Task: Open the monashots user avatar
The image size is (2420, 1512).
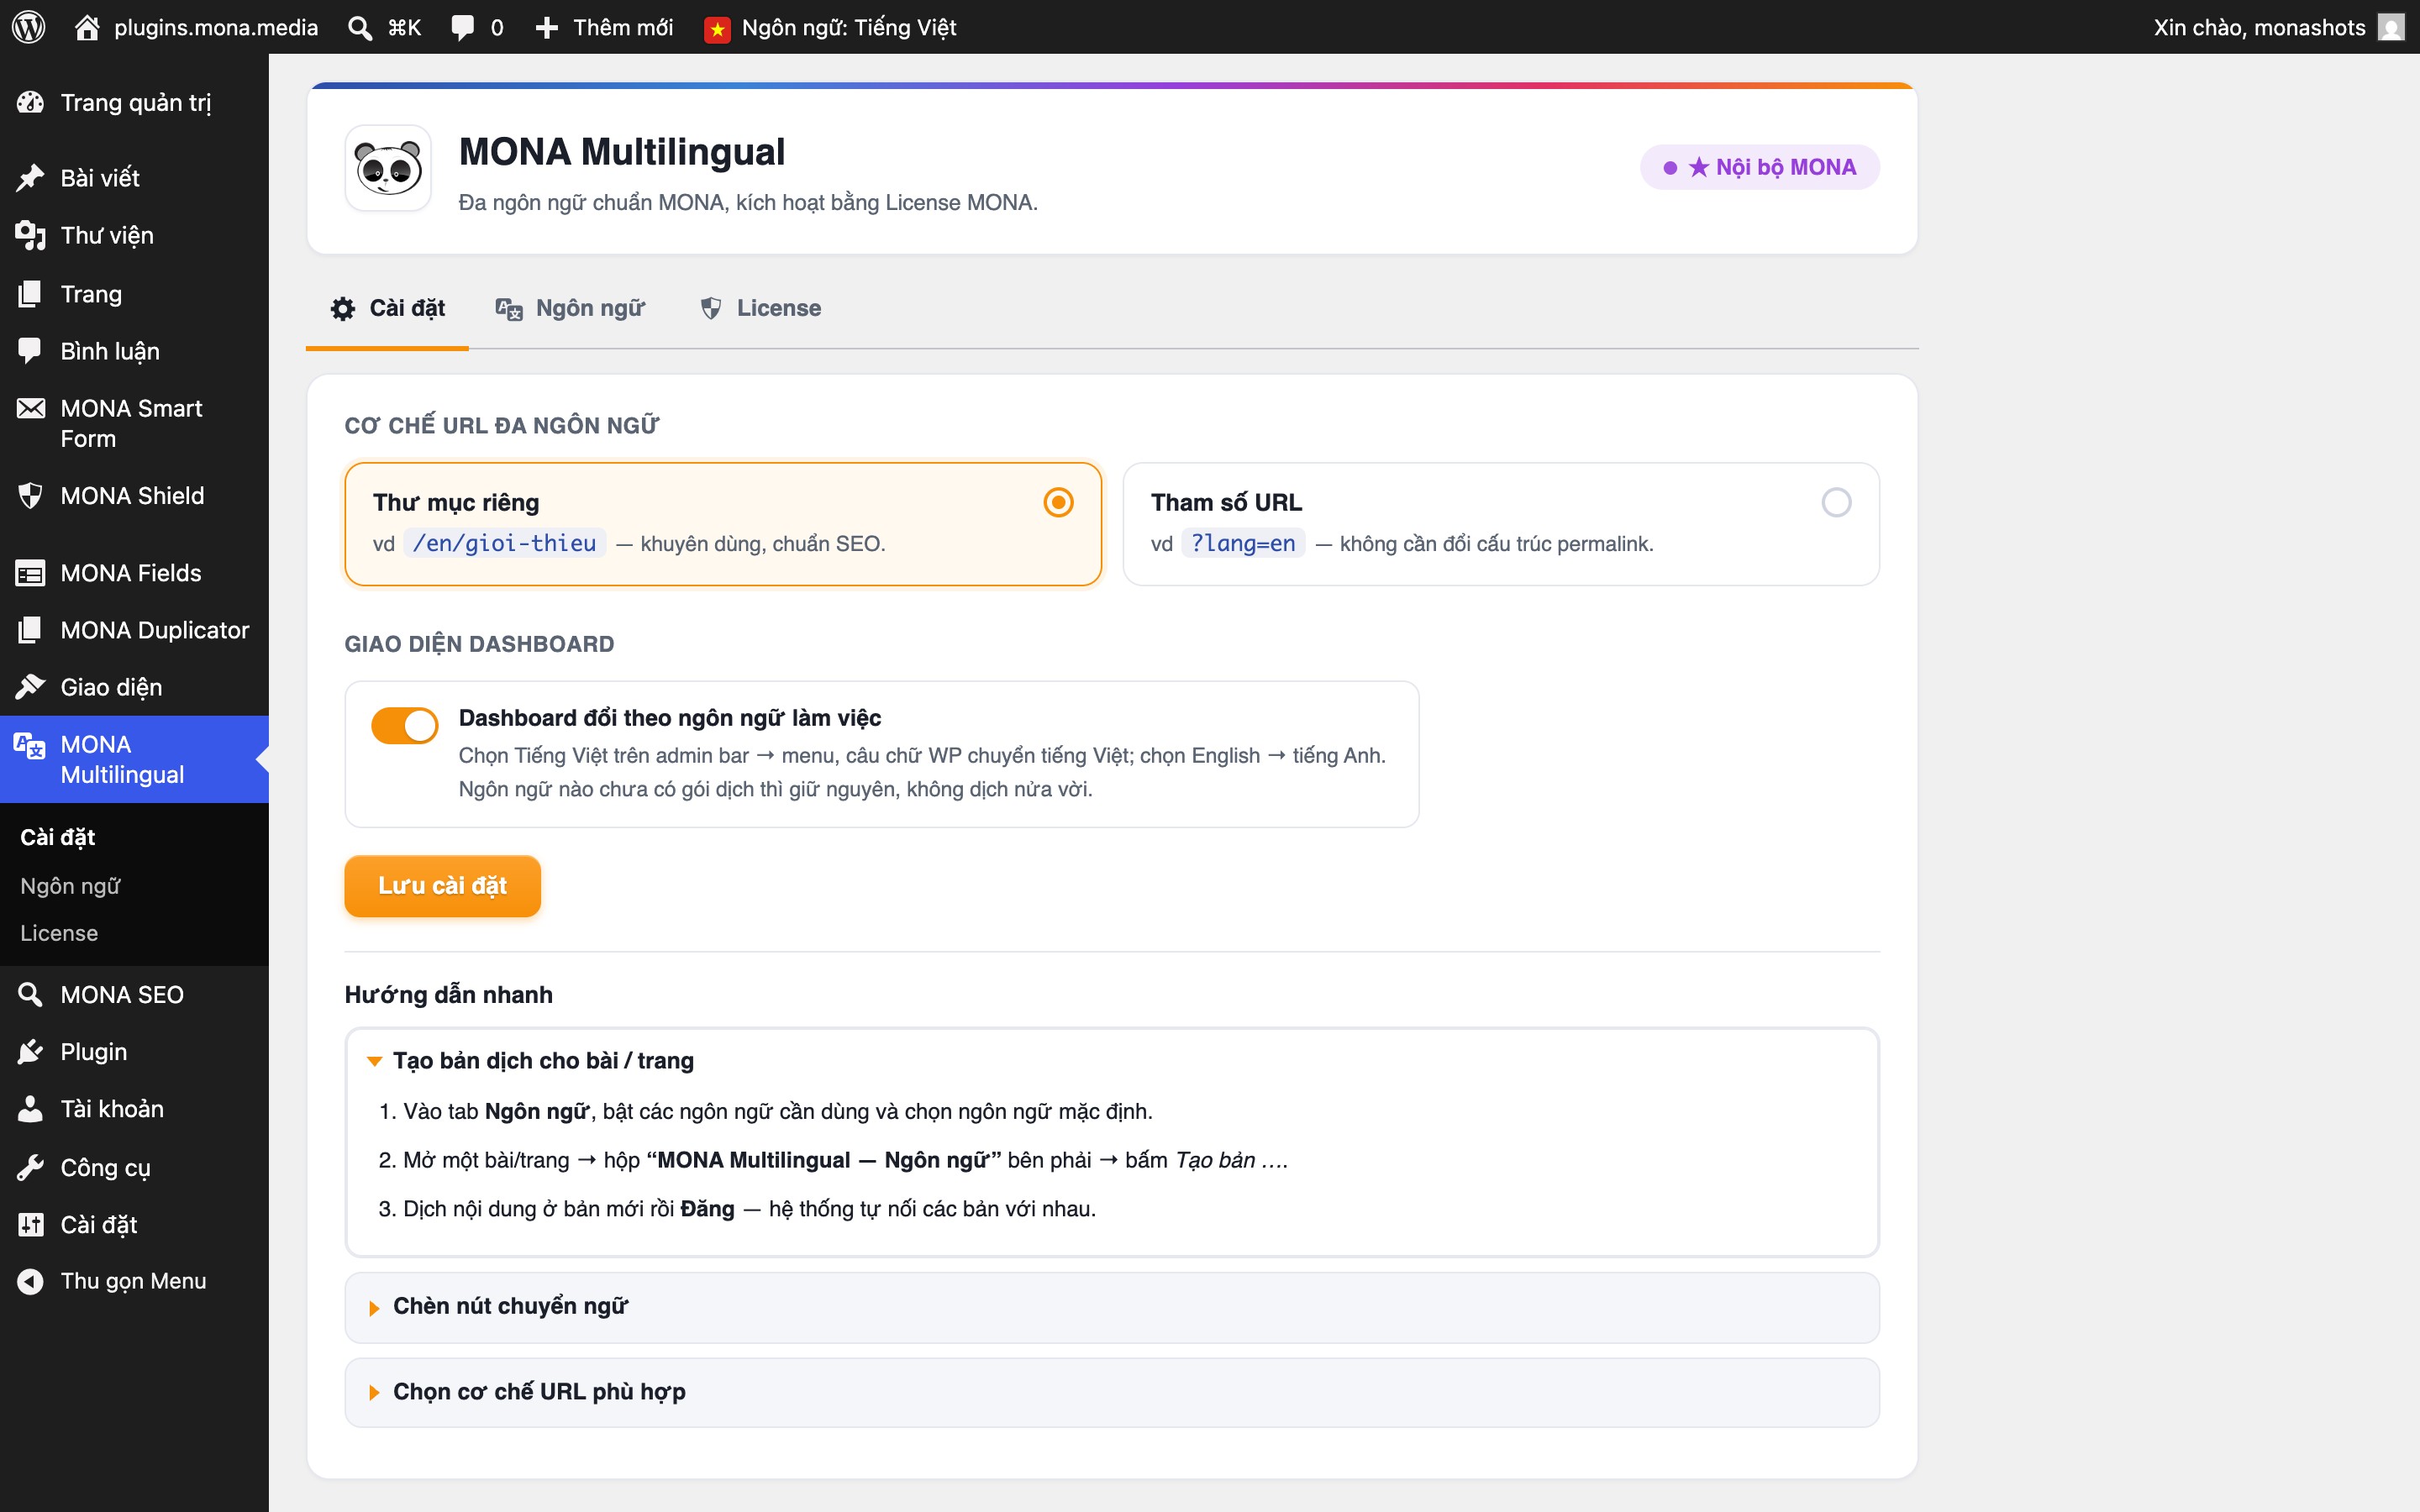Action: pyautogui.click(x=2391, y=27)
